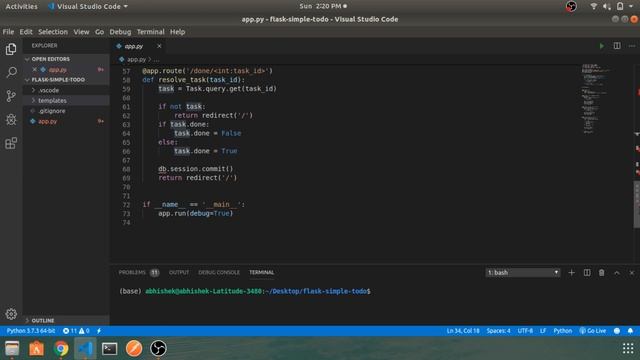Click the feedback smiley in status bar

pos(617,331)
